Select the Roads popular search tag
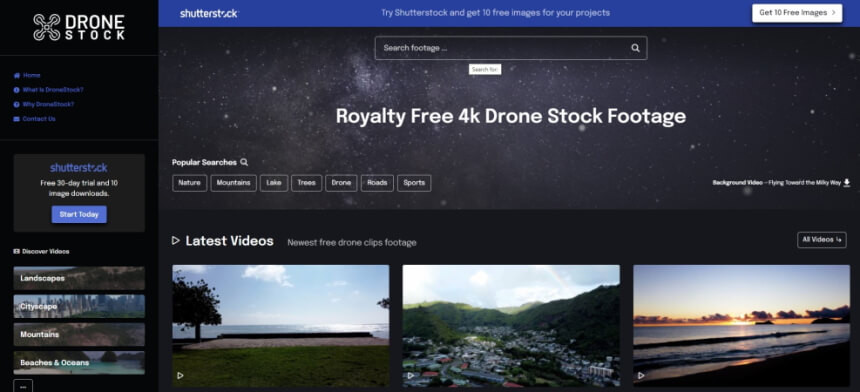This screenshot has height=392, width=860. [x=377, y=183]
